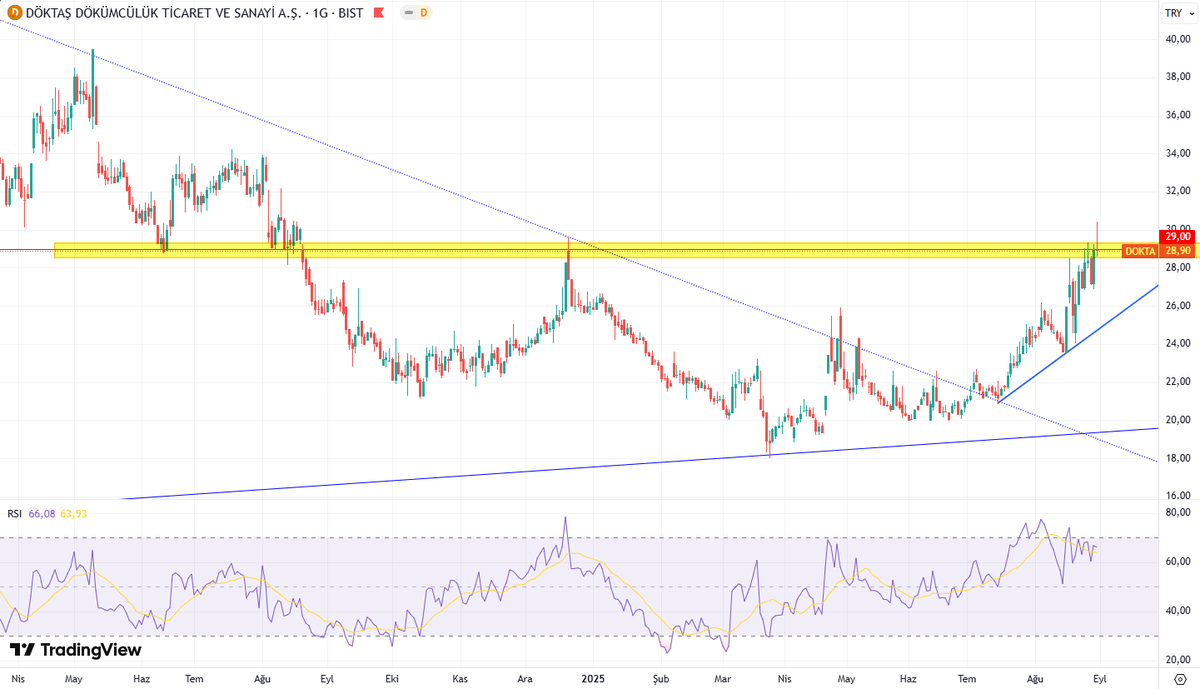
Task: Click the 38,00 price axis label
Action: 1177,77
